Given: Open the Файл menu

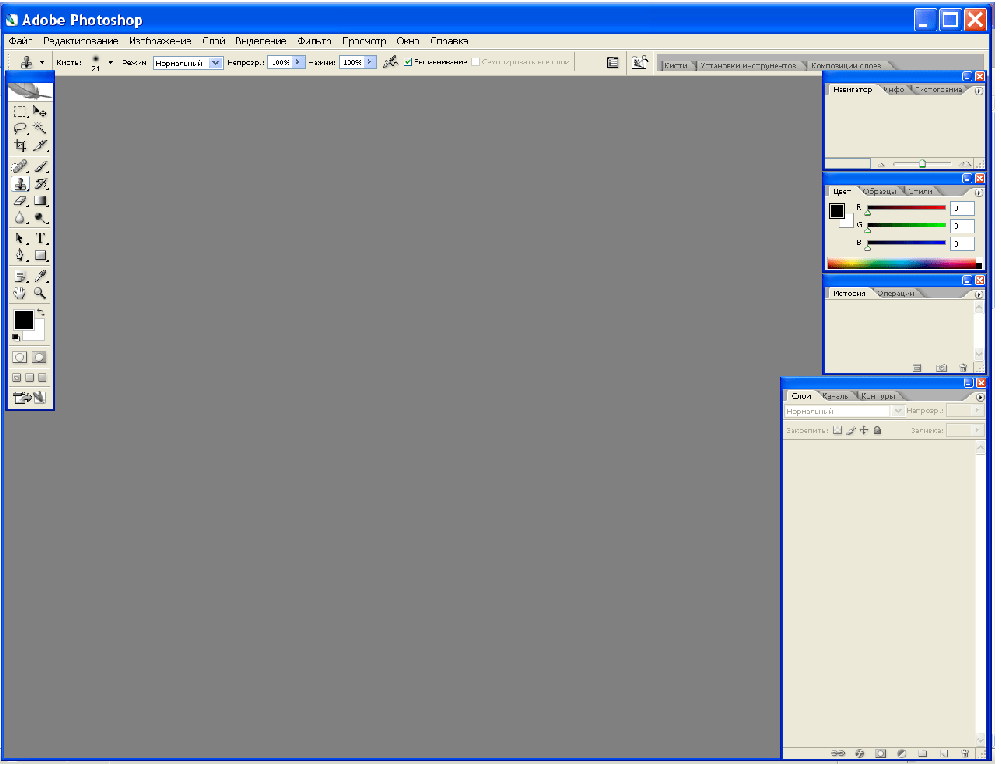Looking at the screenshot, I should click(x=20, y=41).
